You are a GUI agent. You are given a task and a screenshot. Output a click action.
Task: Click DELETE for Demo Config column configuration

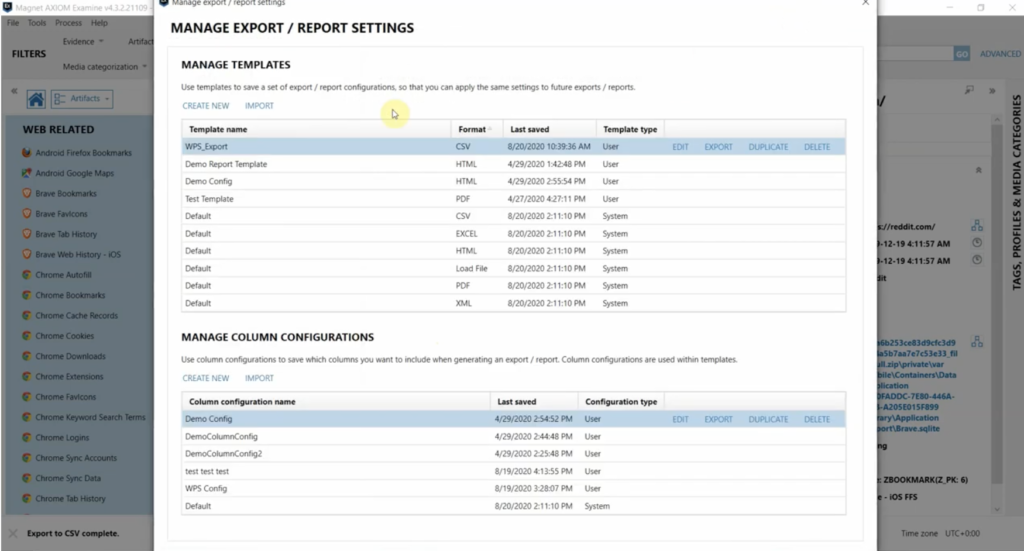(x=817, y=419)
